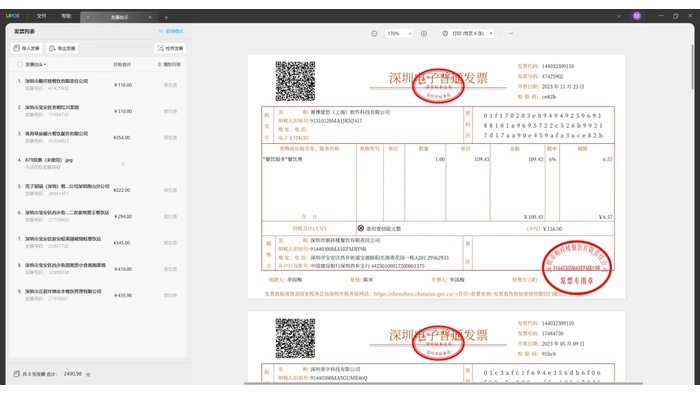Viewport: 700px width, 395px height.
Task: Click the 检查发票 check button
Action: tap(170, 48)
